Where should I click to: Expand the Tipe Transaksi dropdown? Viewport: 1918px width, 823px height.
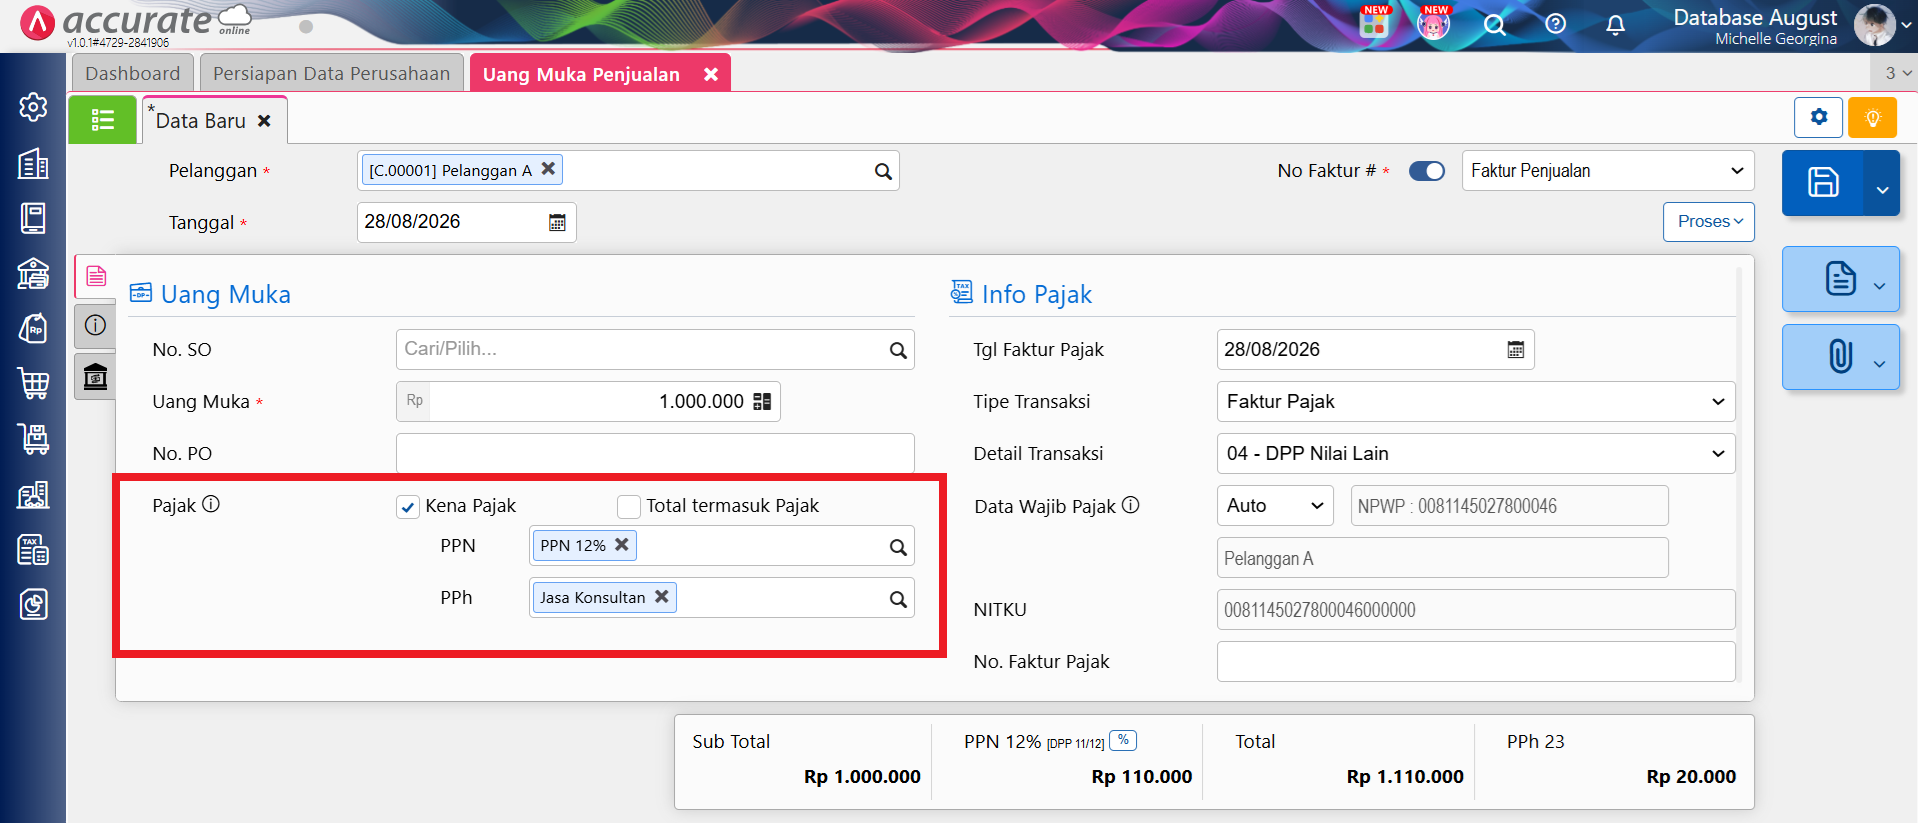coord(1476,402)
